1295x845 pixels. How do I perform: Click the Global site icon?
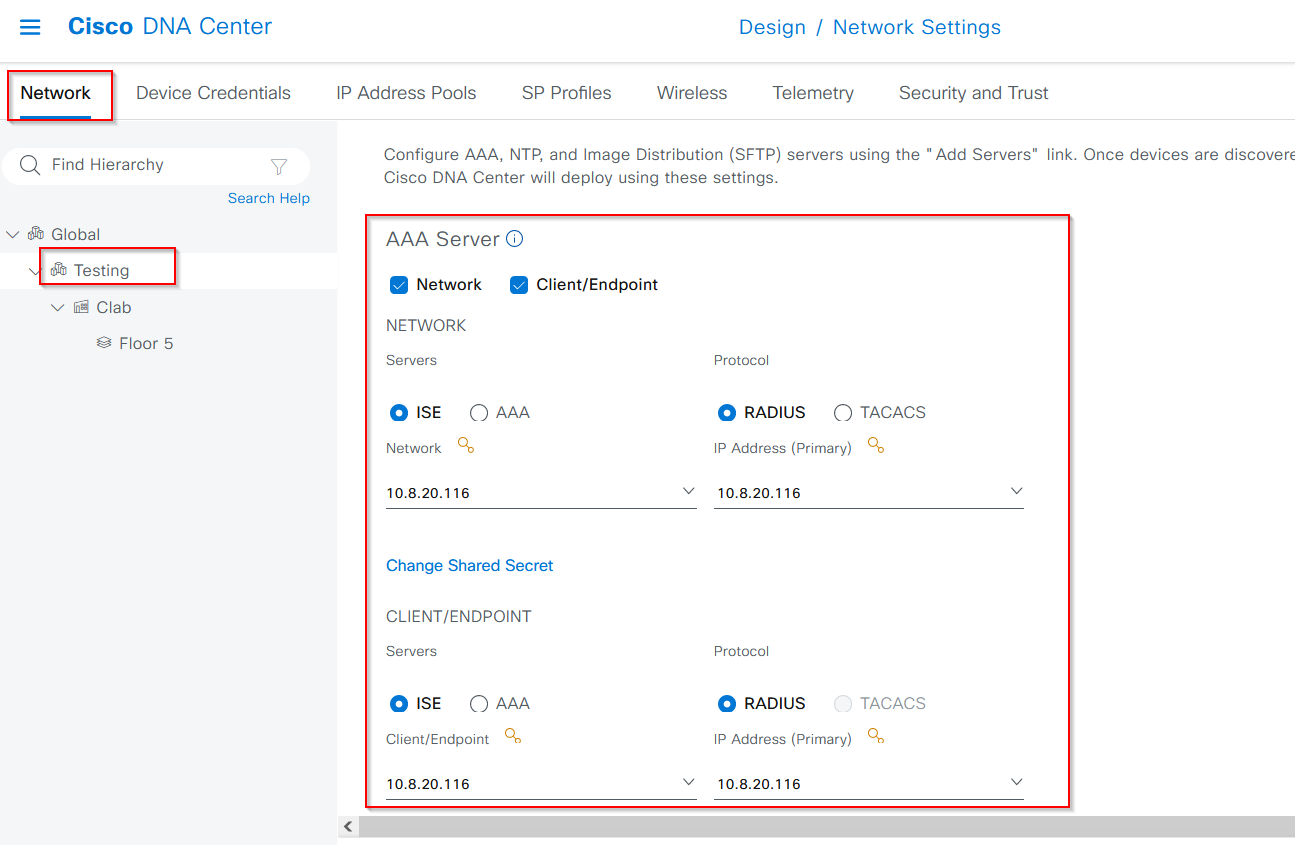click(x=36, y=234)
